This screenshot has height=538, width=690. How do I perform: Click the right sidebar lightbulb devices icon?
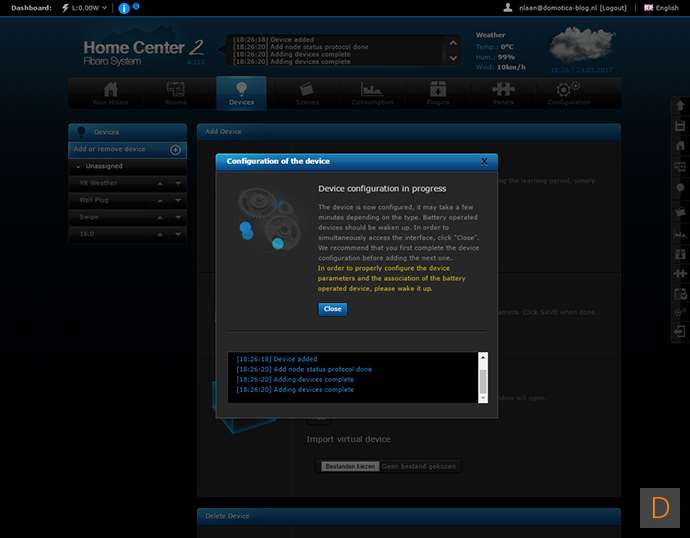click(x=680, y=187)
